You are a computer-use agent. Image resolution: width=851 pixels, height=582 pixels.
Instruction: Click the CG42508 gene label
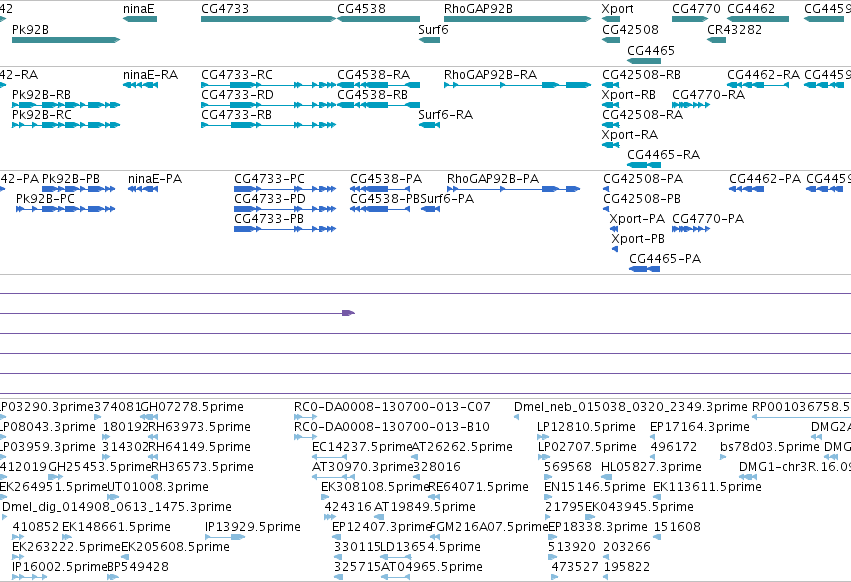[630, 29]
